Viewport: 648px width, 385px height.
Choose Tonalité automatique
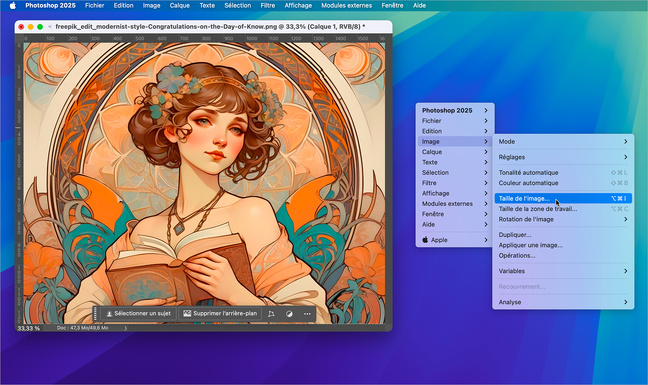tap(563, 173)
